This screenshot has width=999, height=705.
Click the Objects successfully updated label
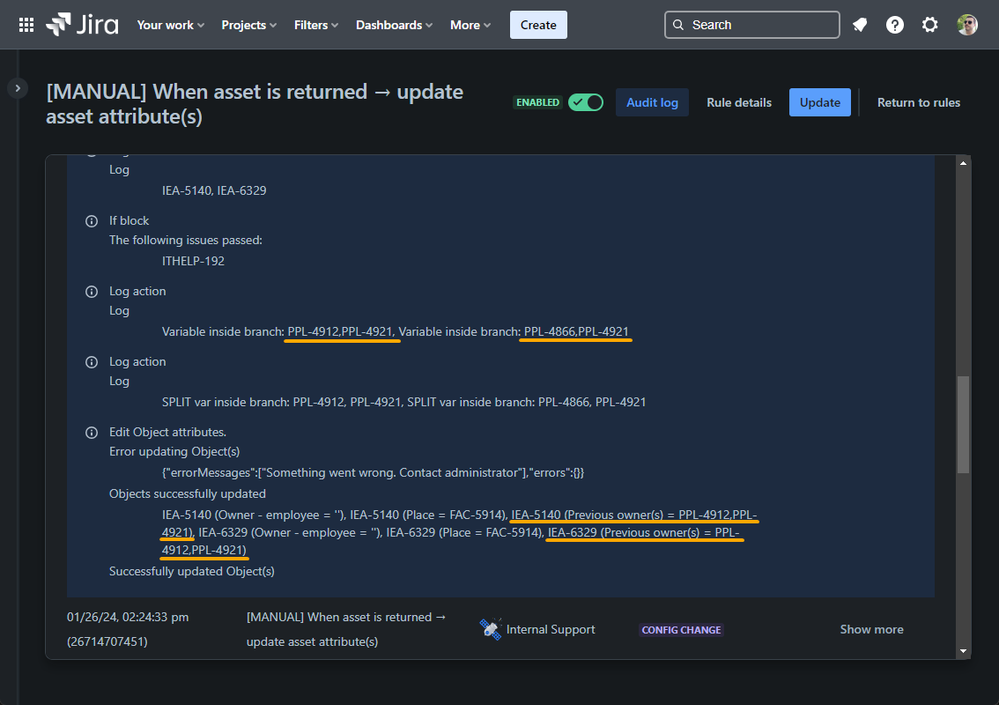187,494
